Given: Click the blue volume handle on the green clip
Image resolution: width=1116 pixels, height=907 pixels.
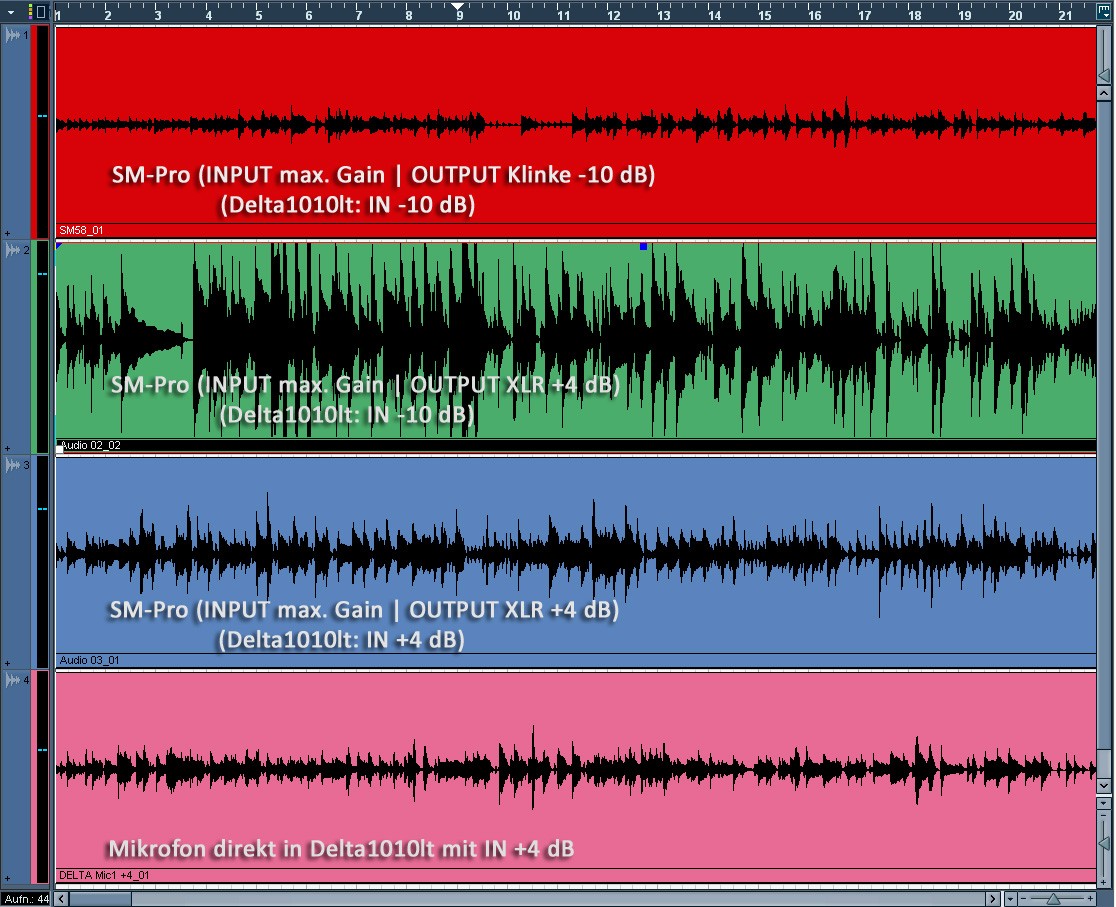Looking at the screenshot, I should pos(643,246).
